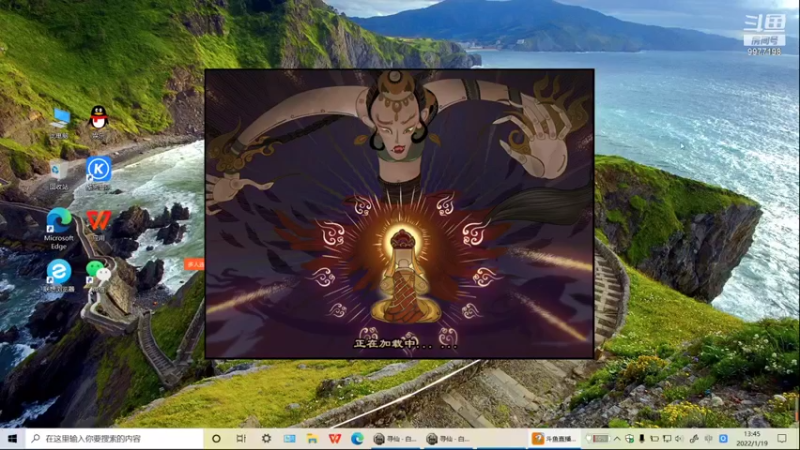Open the WPS icon pinned on the taskbar
Viewport: 800px width, 450px height.
click(335, 438)
